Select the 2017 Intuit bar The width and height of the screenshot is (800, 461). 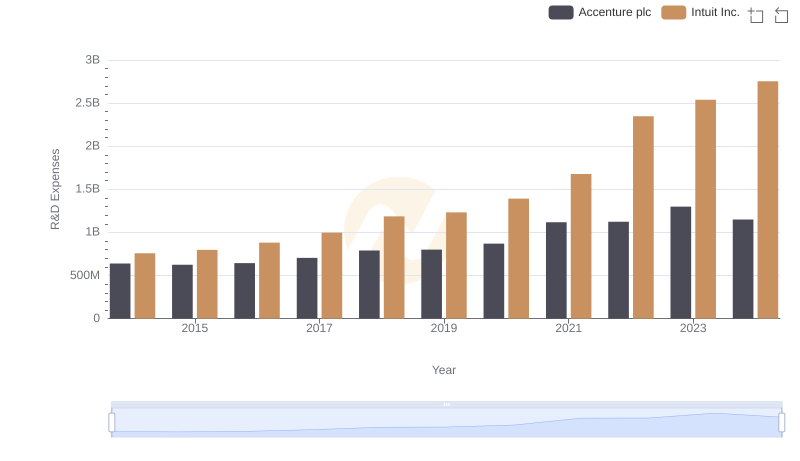click(x=332, y=275)
